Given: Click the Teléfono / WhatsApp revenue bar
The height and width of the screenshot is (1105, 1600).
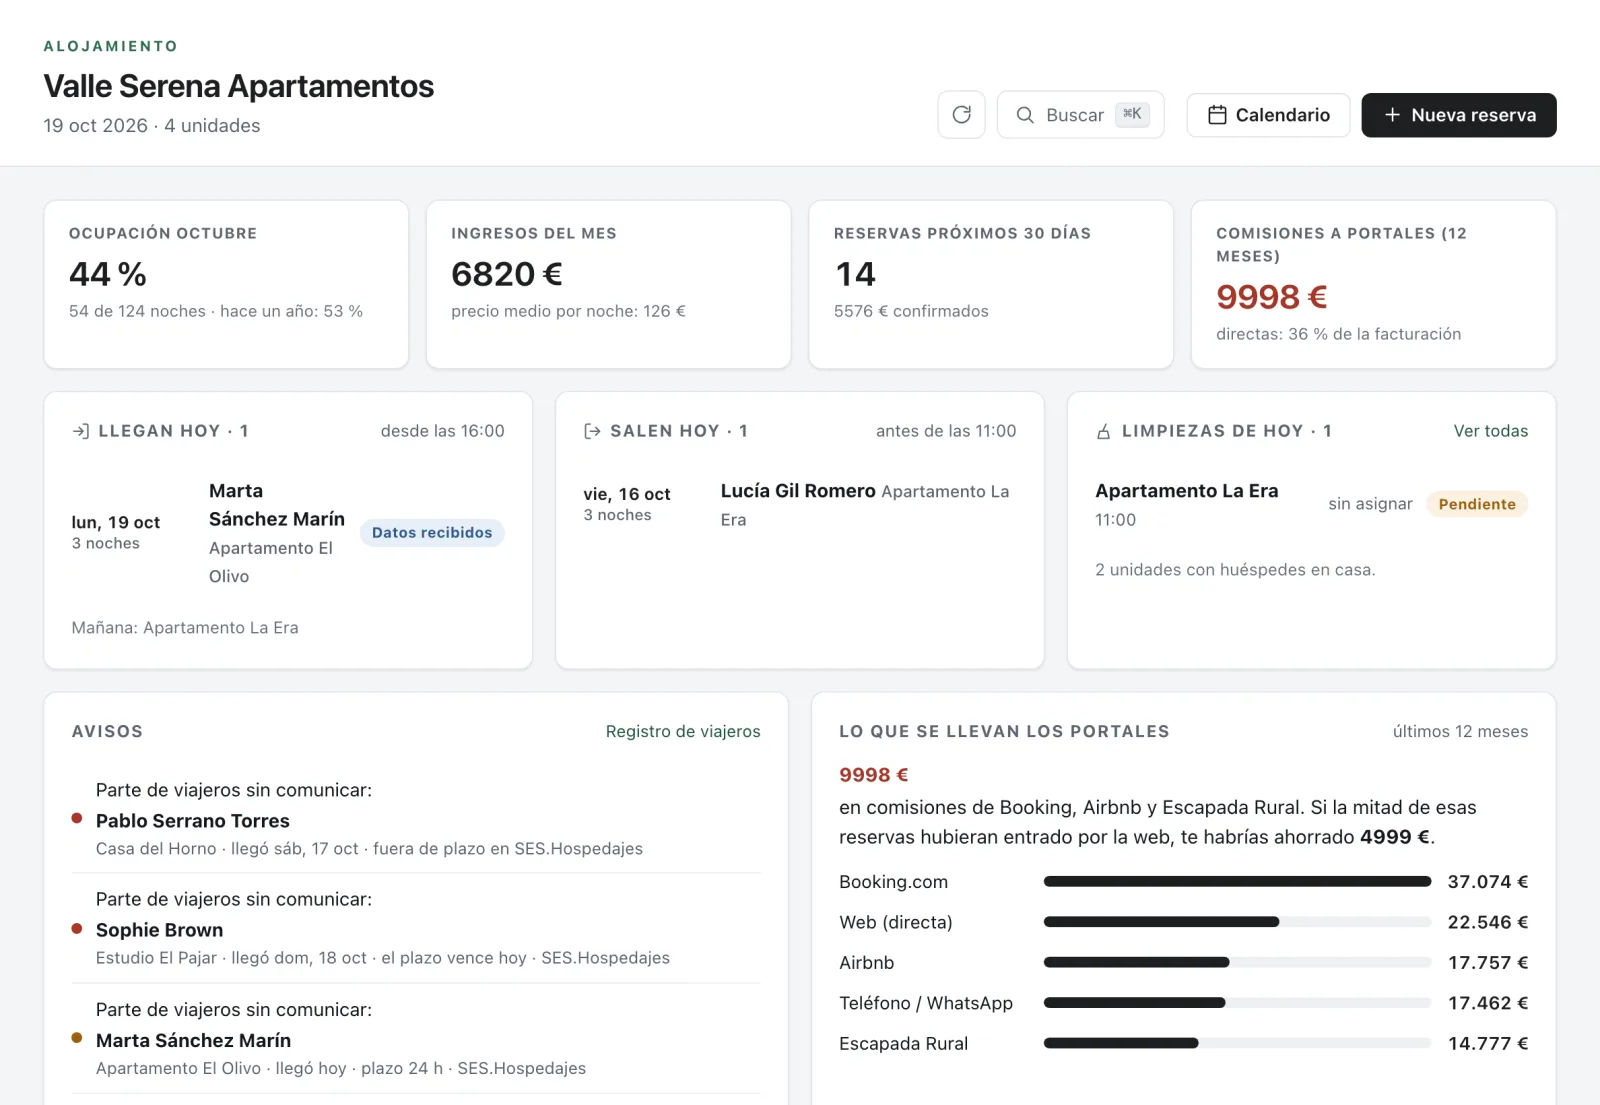Looking at the screenshot, I should click(x=1237, y=1003).
